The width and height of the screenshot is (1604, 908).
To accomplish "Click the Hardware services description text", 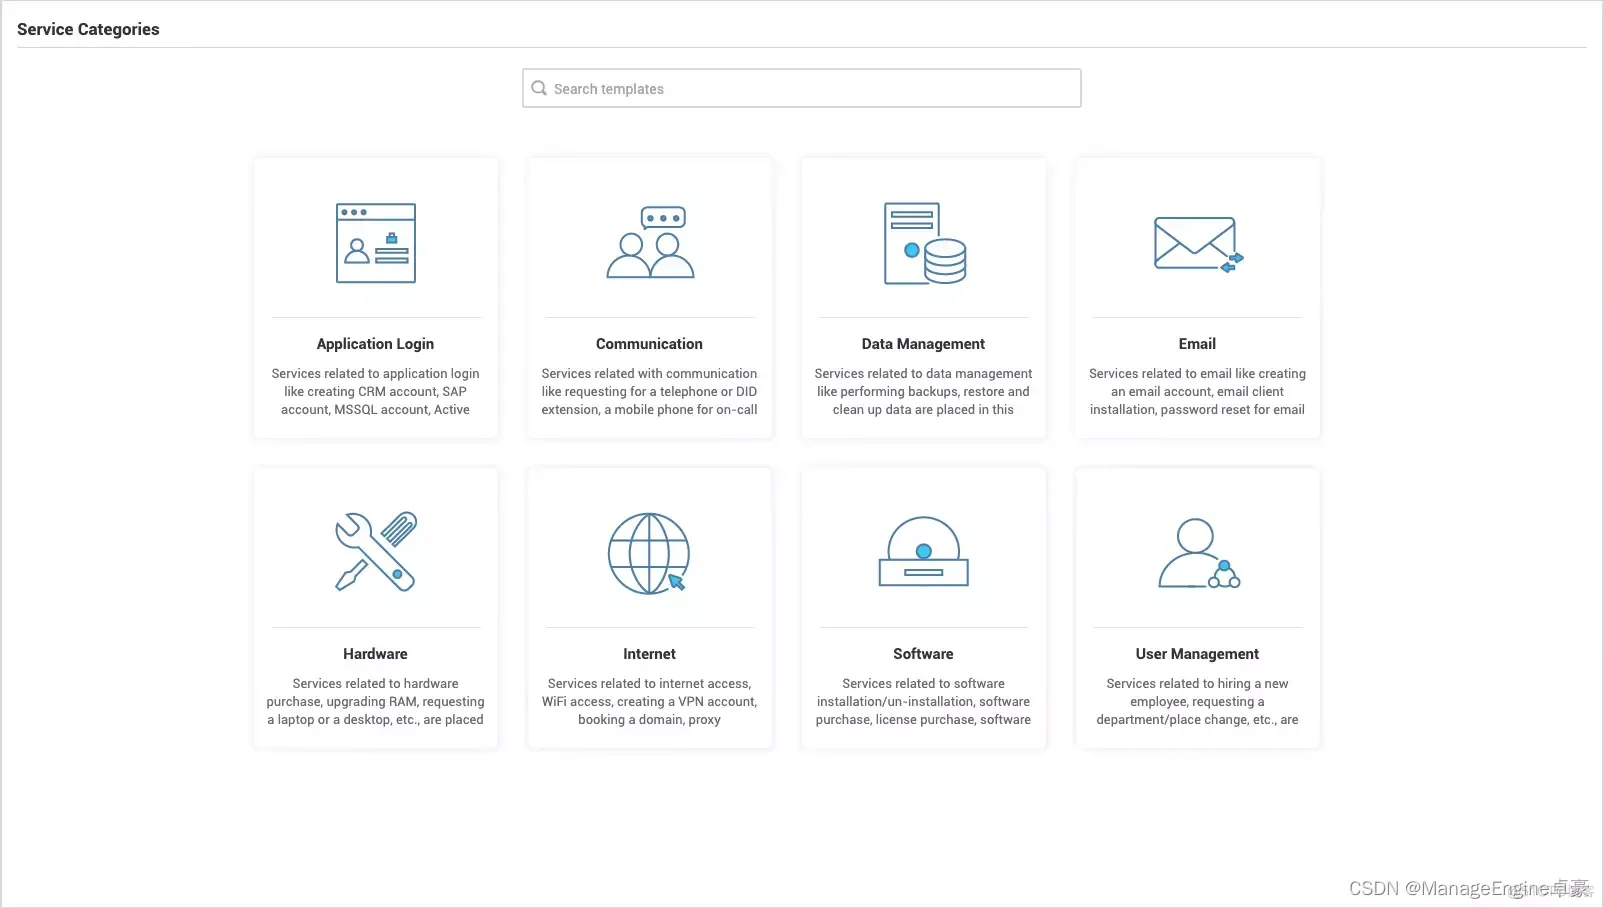I will coord(375,702).
